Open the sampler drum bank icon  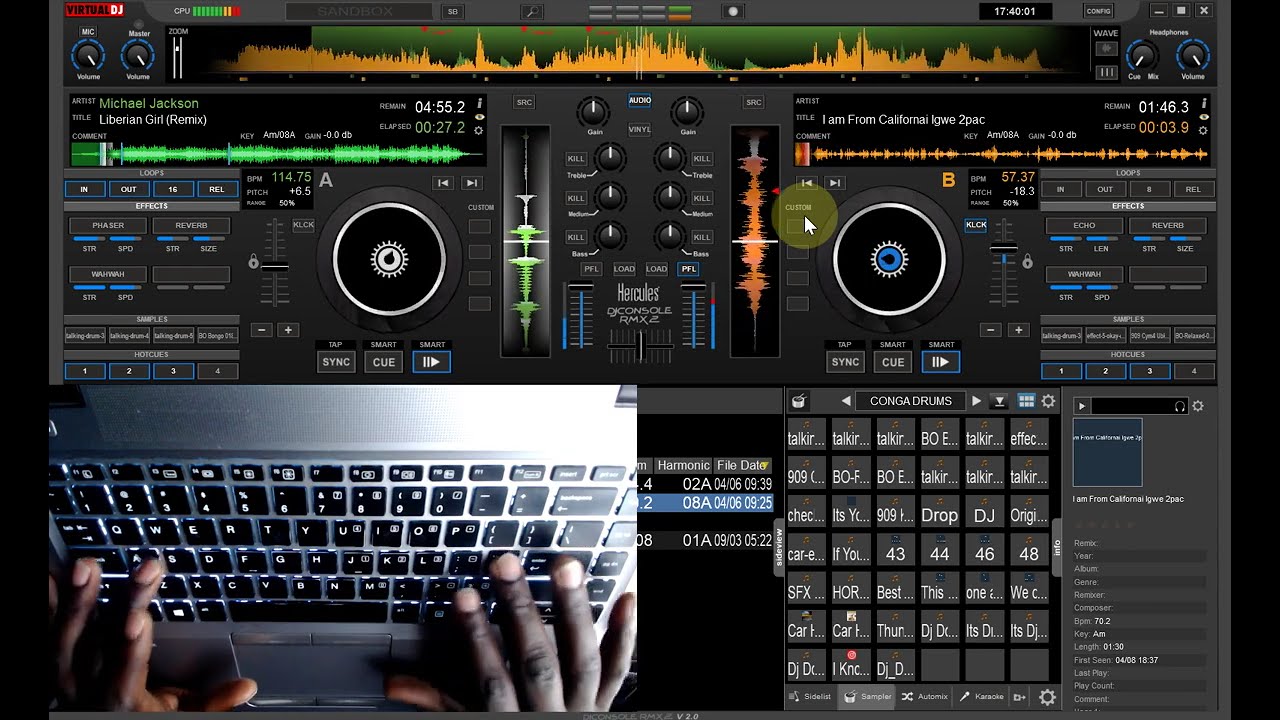click(x=799, y=401)
